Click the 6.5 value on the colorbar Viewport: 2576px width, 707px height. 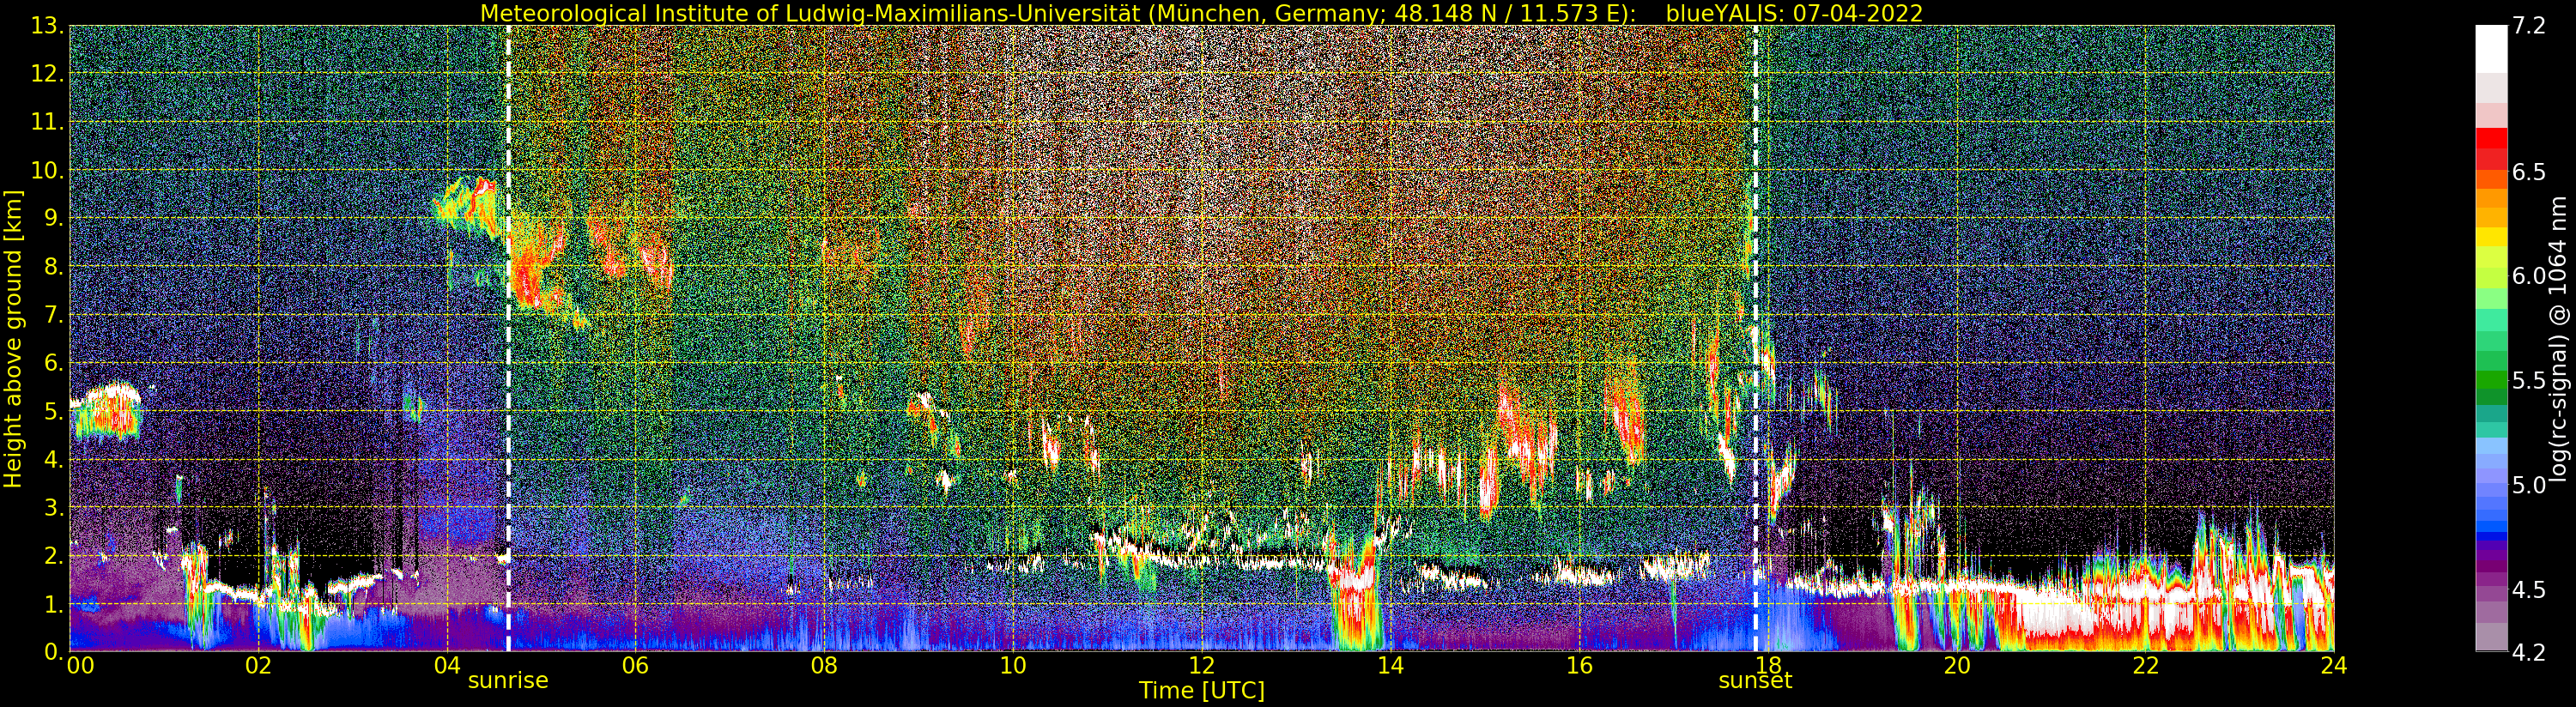(2529, 172)
